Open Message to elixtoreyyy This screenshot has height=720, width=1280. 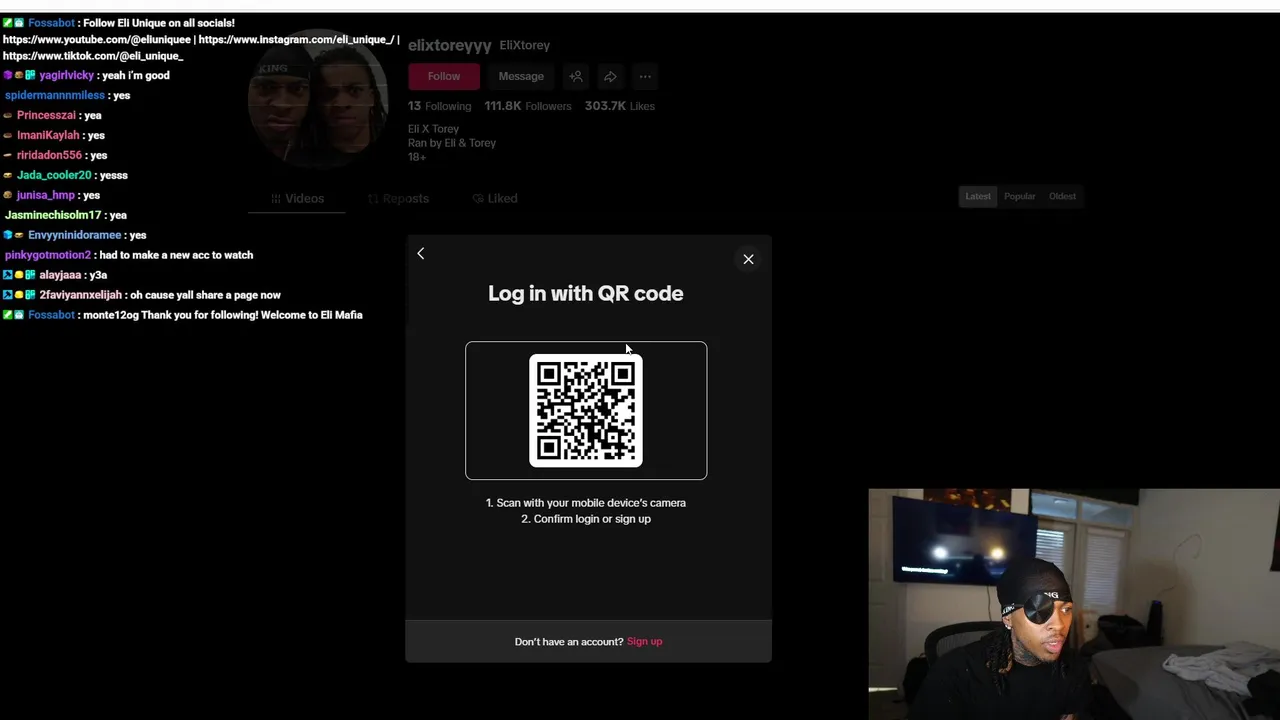(x=521, y=76)
